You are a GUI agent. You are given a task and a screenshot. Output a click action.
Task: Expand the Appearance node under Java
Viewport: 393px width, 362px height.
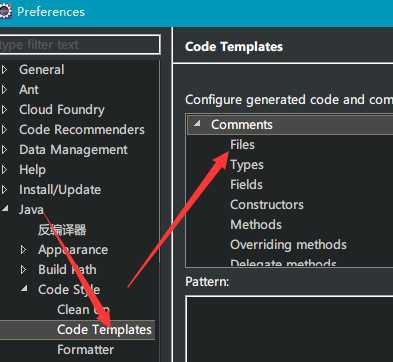pyautogui.click(x=23, y=250)
